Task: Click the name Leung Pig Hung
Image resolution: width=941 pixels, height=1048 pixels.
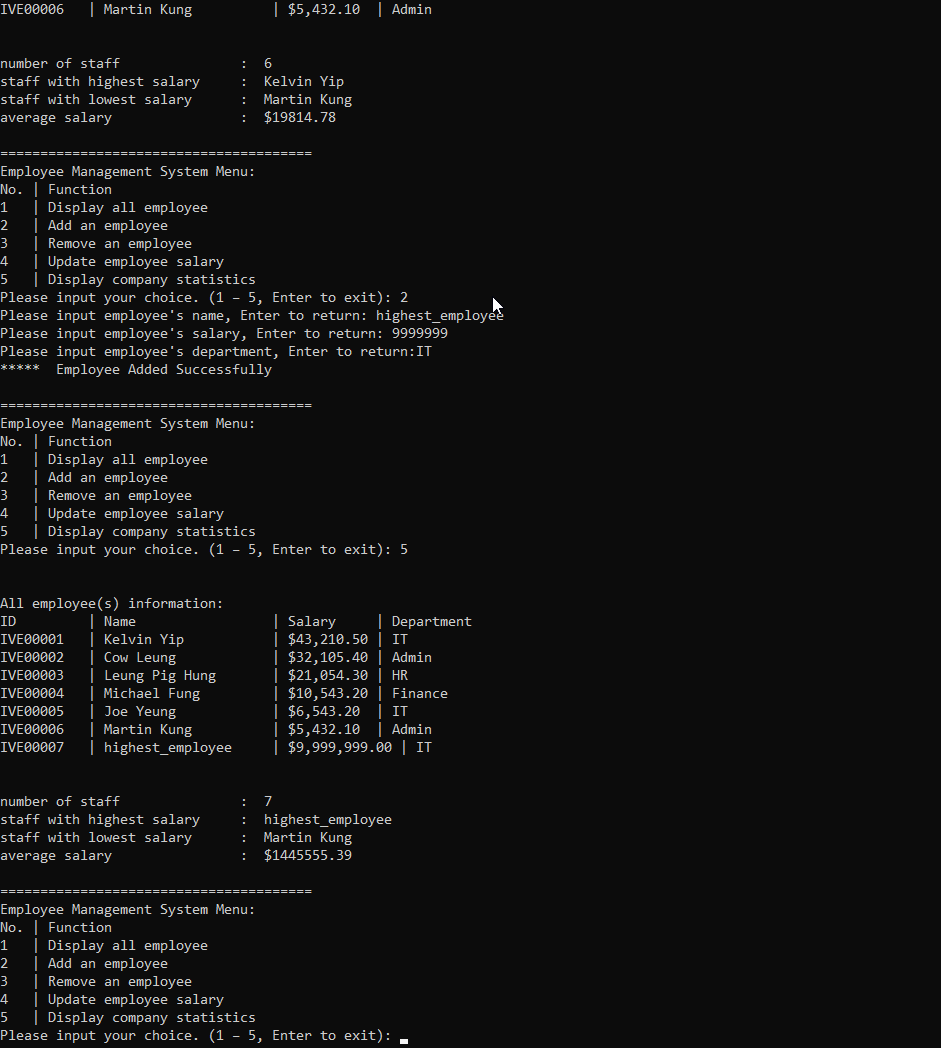Action: point(160,676)
